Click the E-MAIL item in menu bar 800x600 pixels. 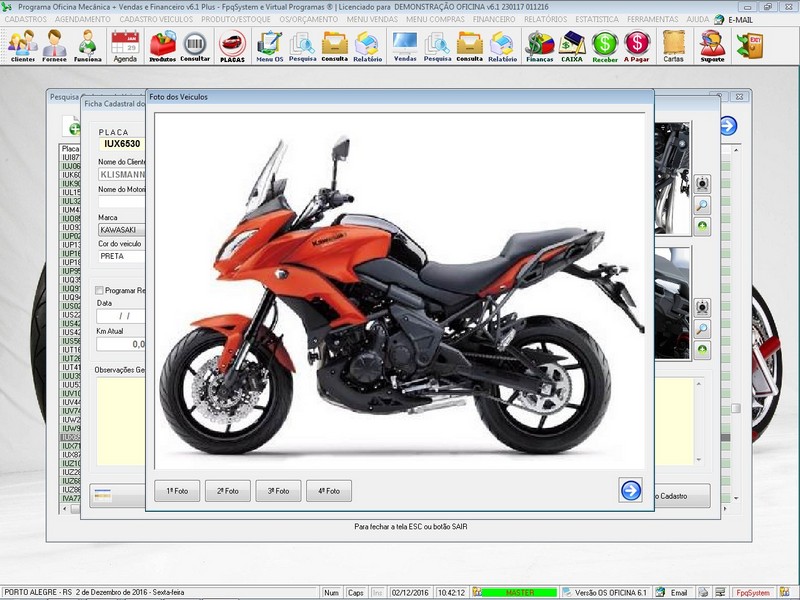pyautogui.click(x=735, y=19)
